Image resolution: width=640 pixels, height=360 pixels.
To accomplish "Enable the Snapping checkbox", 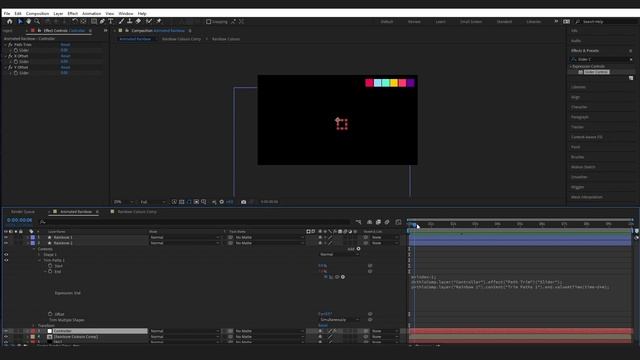I will [x=209, y=22].
